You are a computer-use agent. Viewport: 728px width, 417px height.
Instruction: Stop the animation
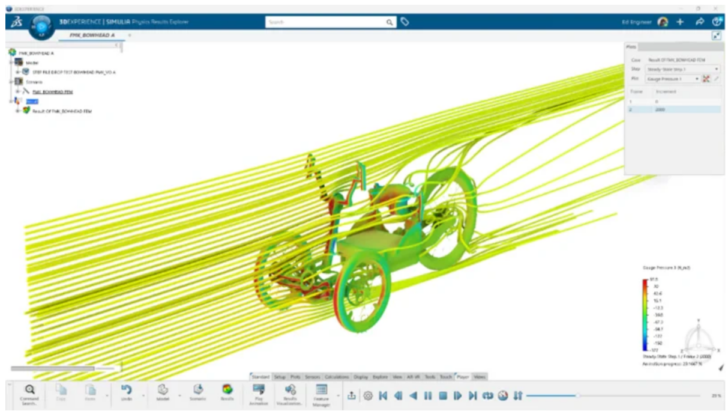click(x=443, y=396)
